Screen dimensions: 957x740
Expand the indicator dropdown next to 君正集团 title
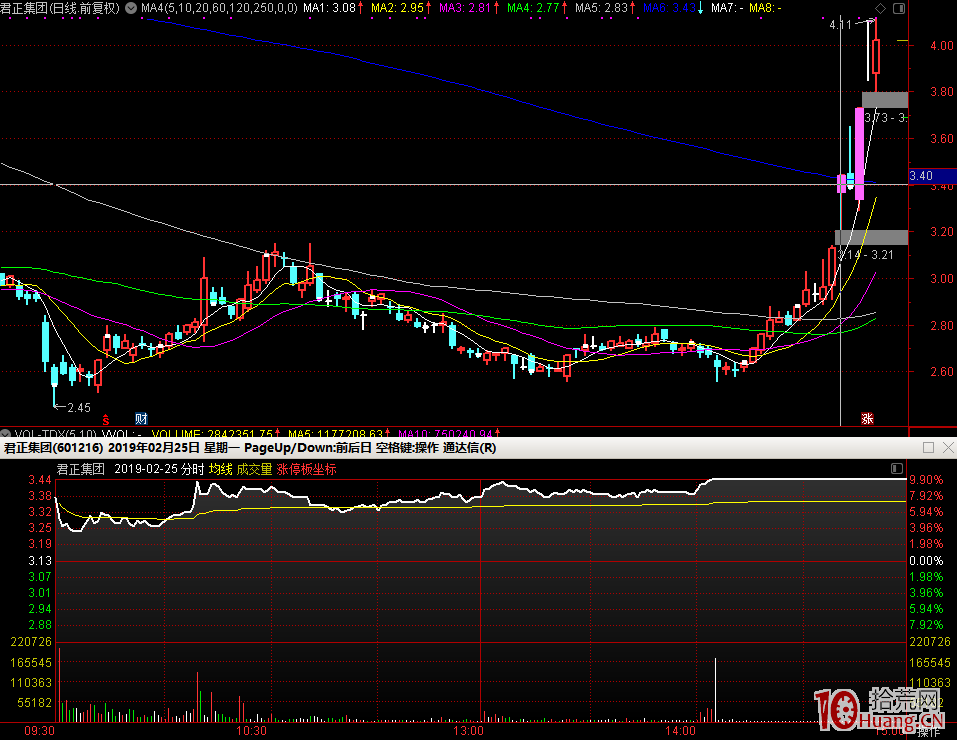pos(129,8)
